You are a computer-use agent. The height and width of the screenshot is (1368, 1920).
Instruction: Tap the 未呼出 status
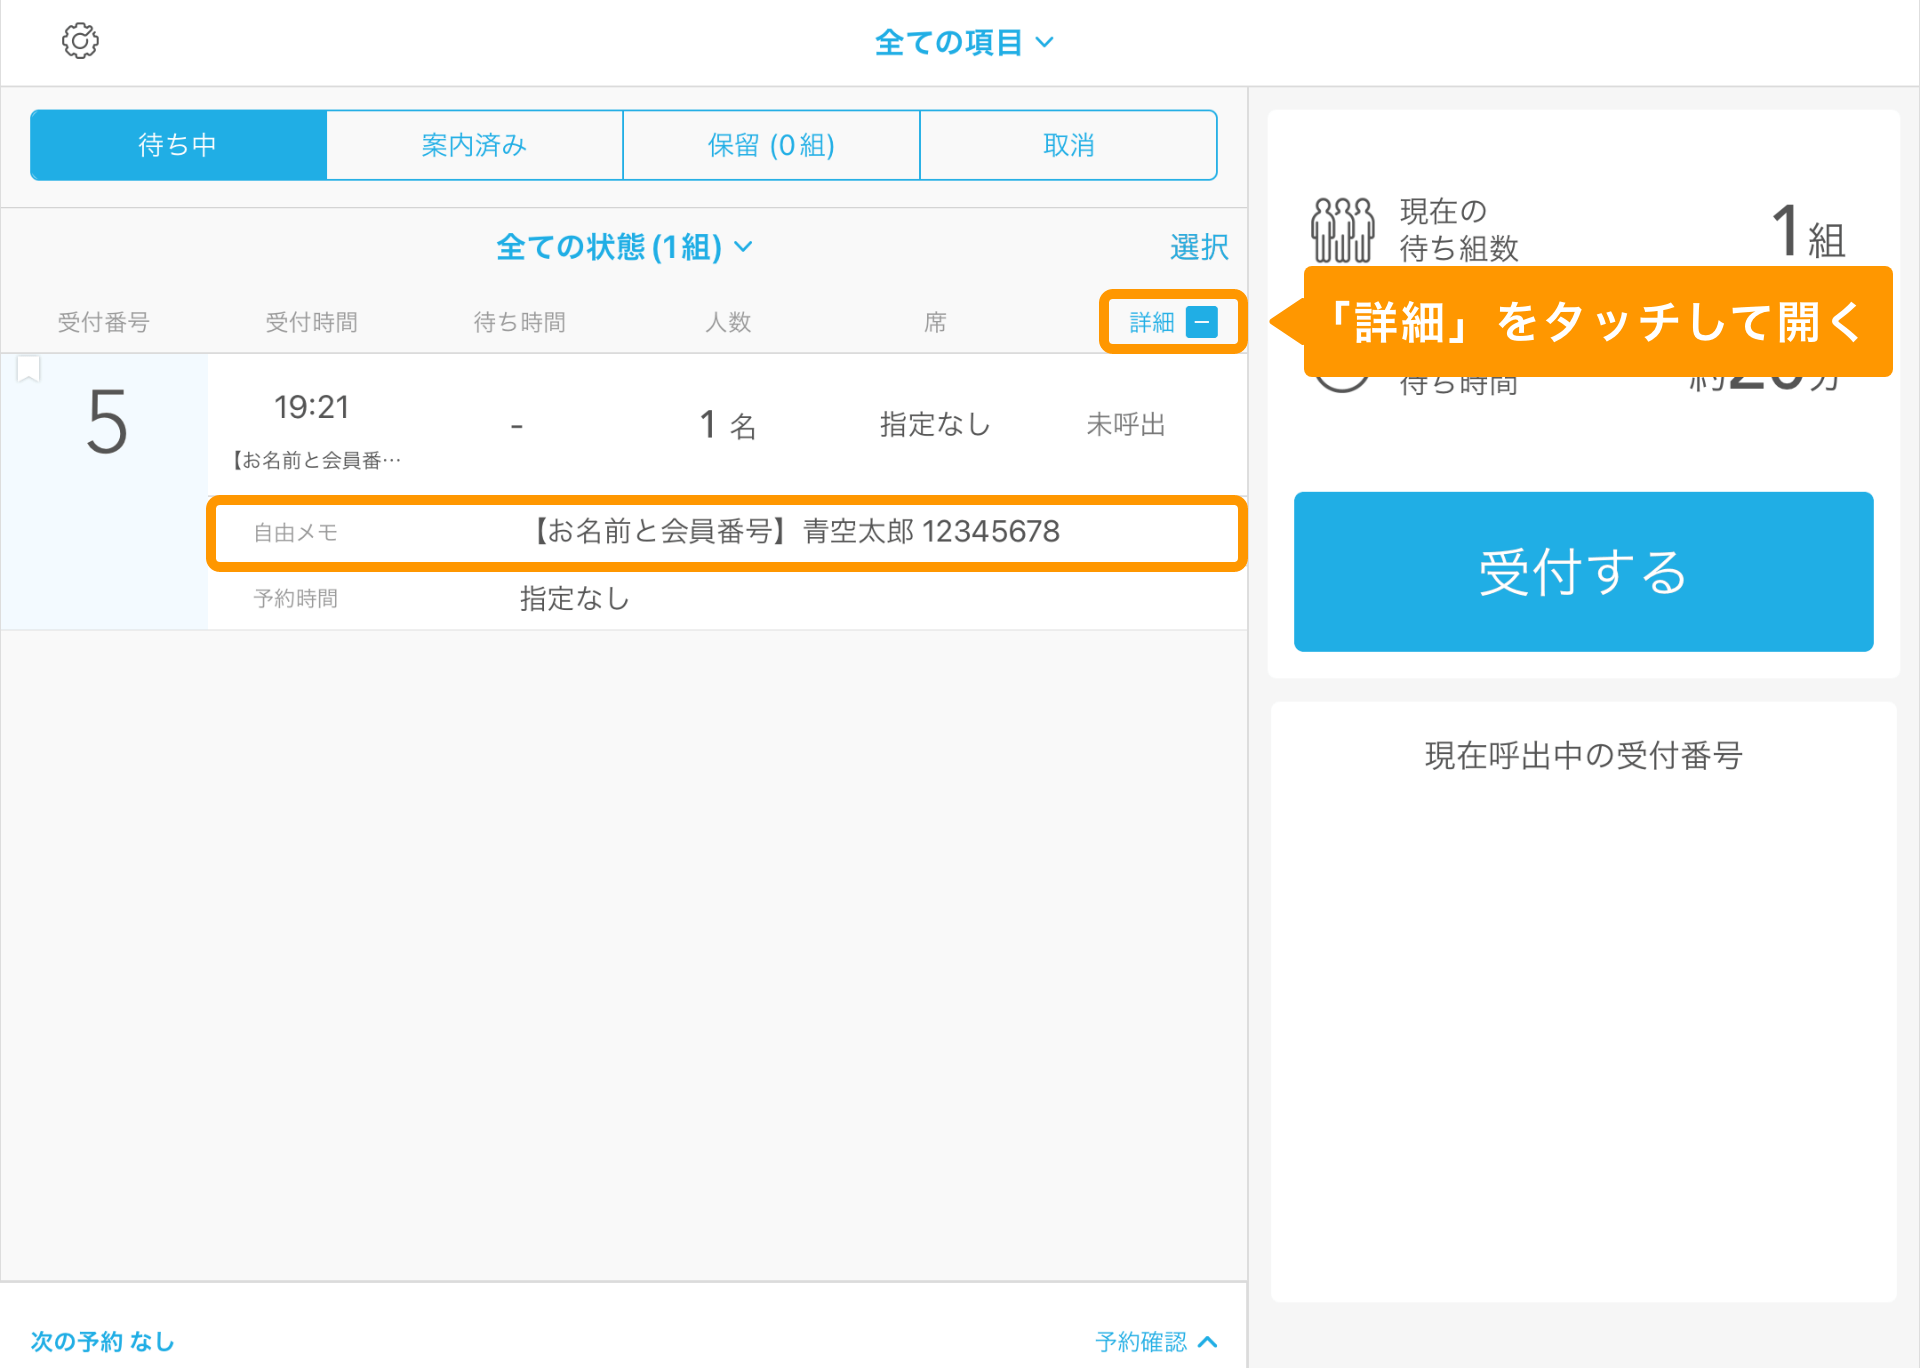(1126, 425)
